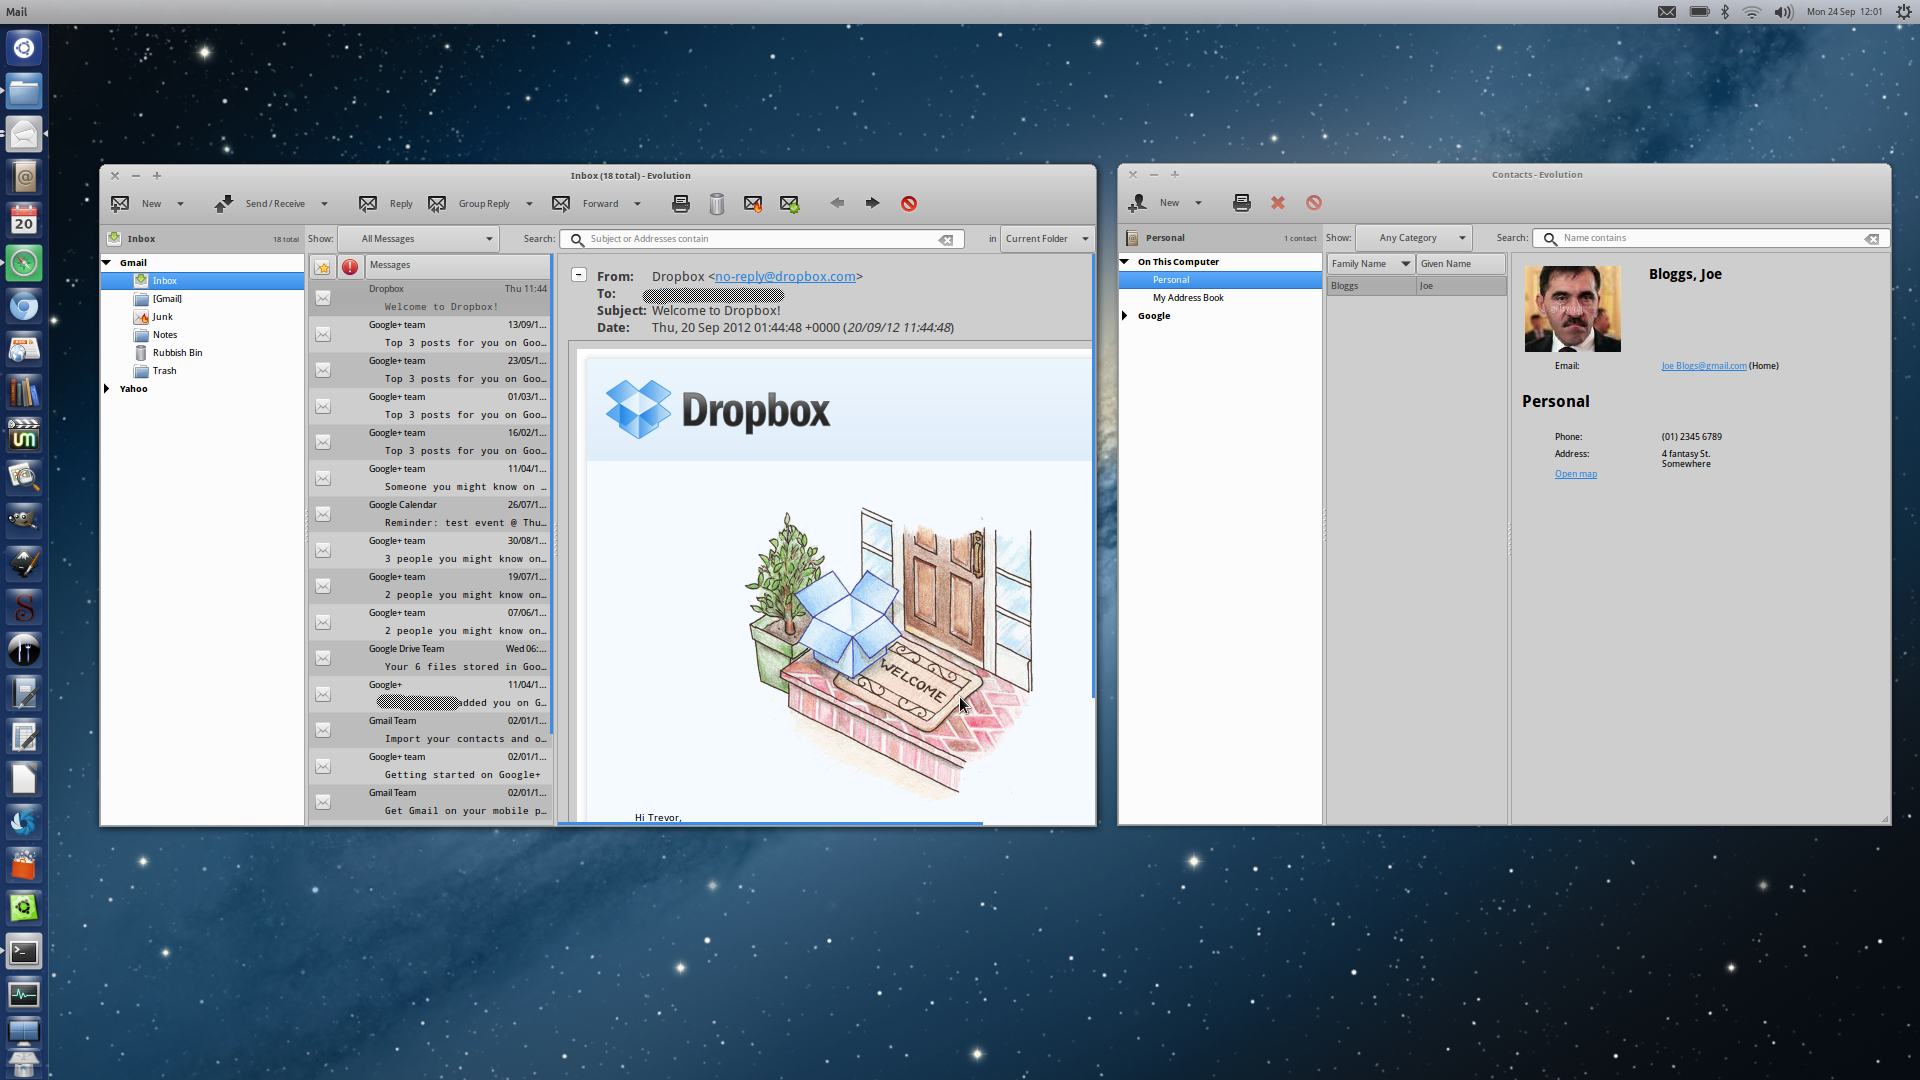
Task: Click the Forward icon in mail toolbar
Action: tap(561, 204)
